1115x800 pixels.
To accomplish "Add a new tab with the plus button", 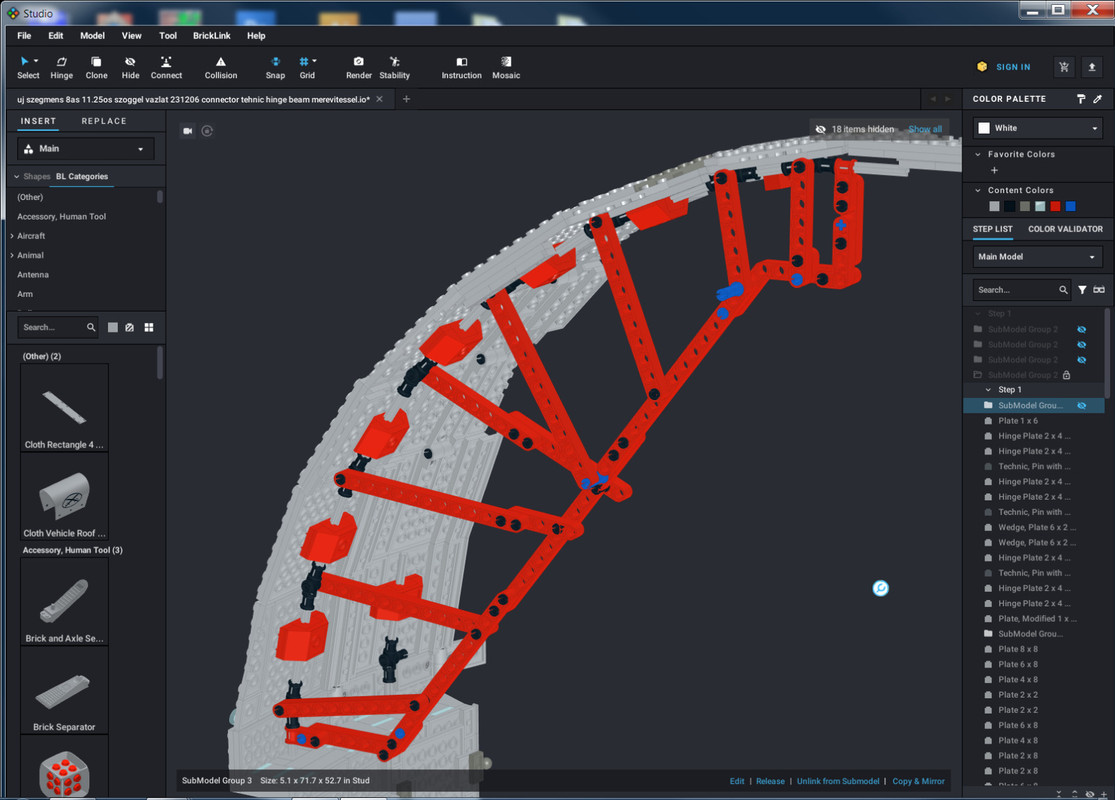I will 406,99.
